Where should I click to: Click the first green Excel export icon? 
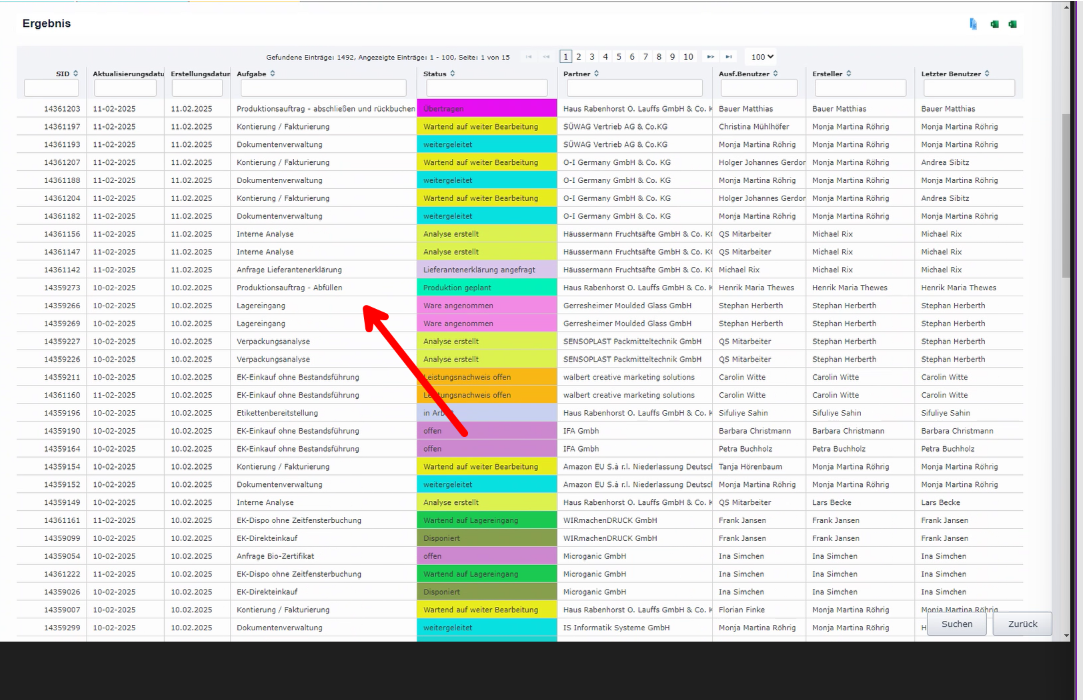(x=994, y=23)
